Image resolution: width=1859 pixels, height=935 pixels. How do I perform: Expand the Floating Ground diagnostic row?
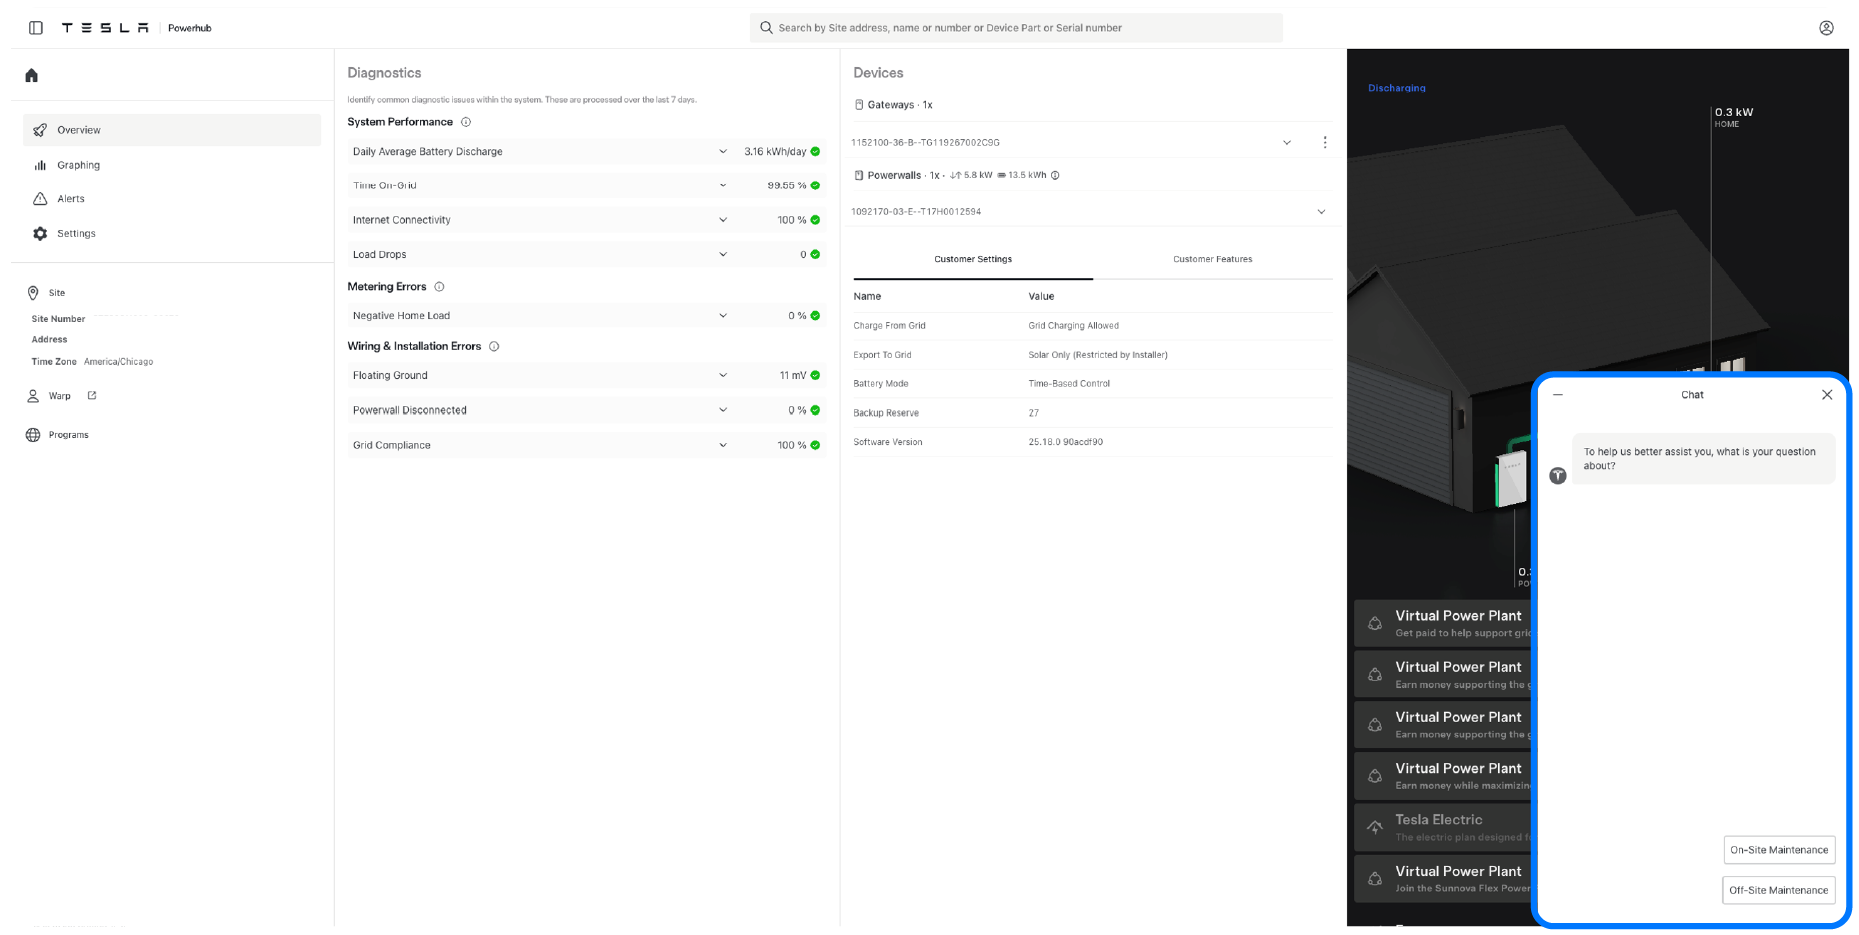click(723, 376)
